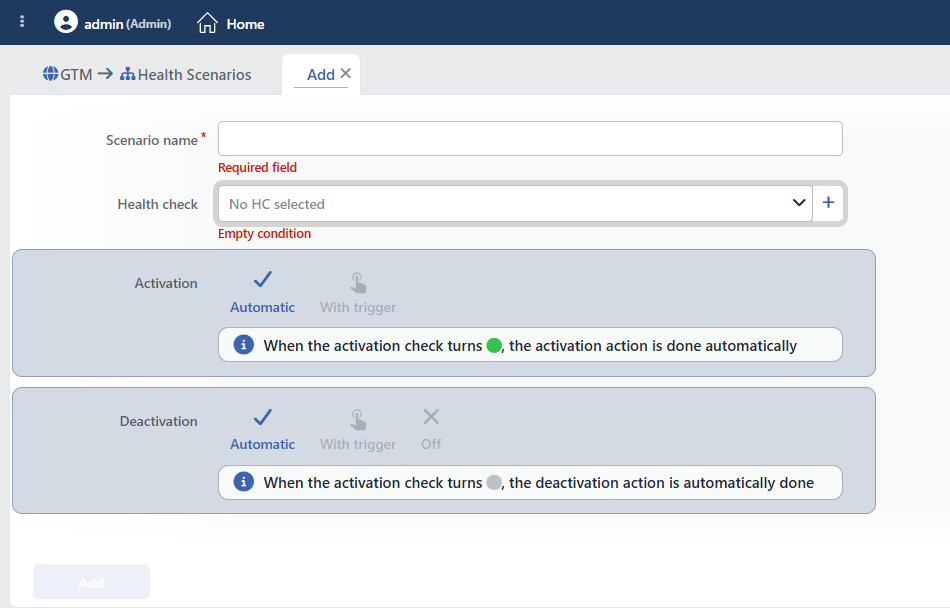Image resolution: width=950 pixels, height=608 pixels.
Task: Click the gray status dot in Deactivation message
Action: (494, 482)
